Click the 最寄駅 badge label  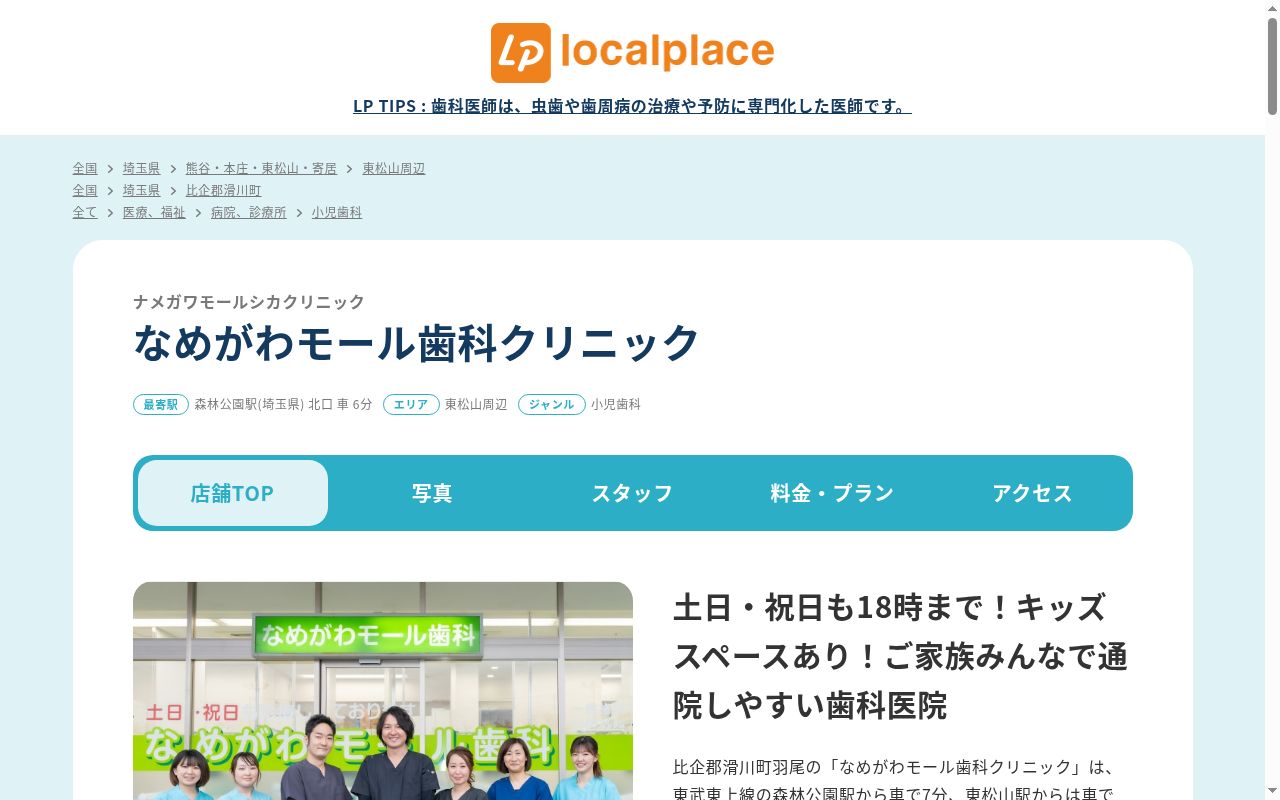tap(161, 405)
